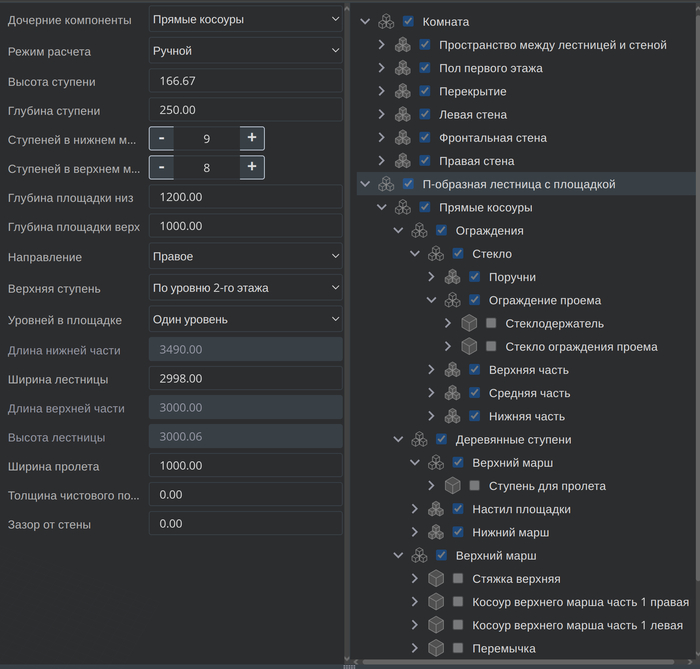This screenshot has height=669, width=700.
Task: Click the Ширина лестницы input field
Action: coord(245,379)
